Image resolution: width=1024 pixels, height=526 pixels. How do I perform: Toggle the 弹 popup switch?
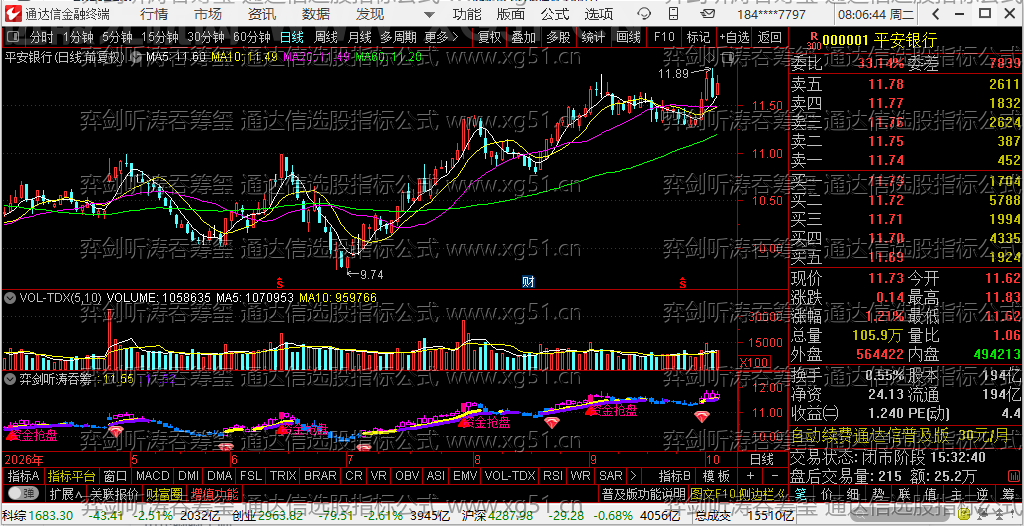coord(23,493)
